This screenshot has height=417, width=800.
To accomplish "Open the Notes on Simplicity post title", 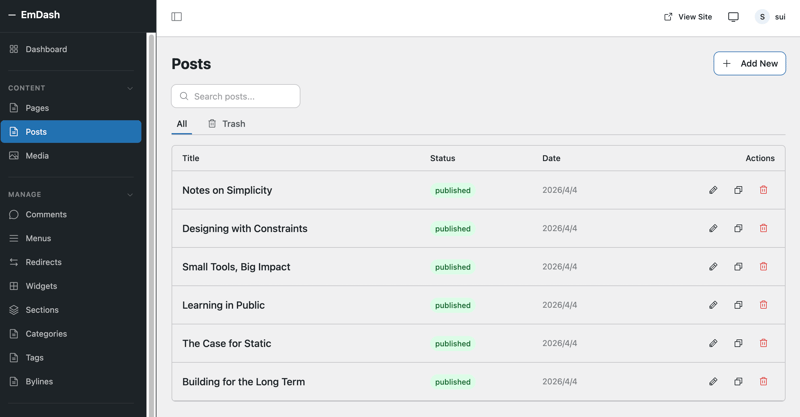I will (227, 190).
